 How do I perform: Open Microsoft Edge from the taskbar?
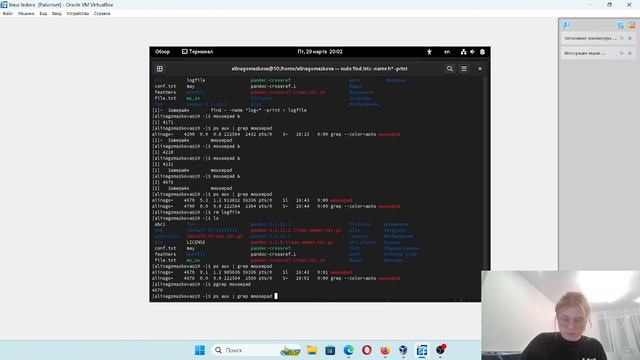point(349,350)
